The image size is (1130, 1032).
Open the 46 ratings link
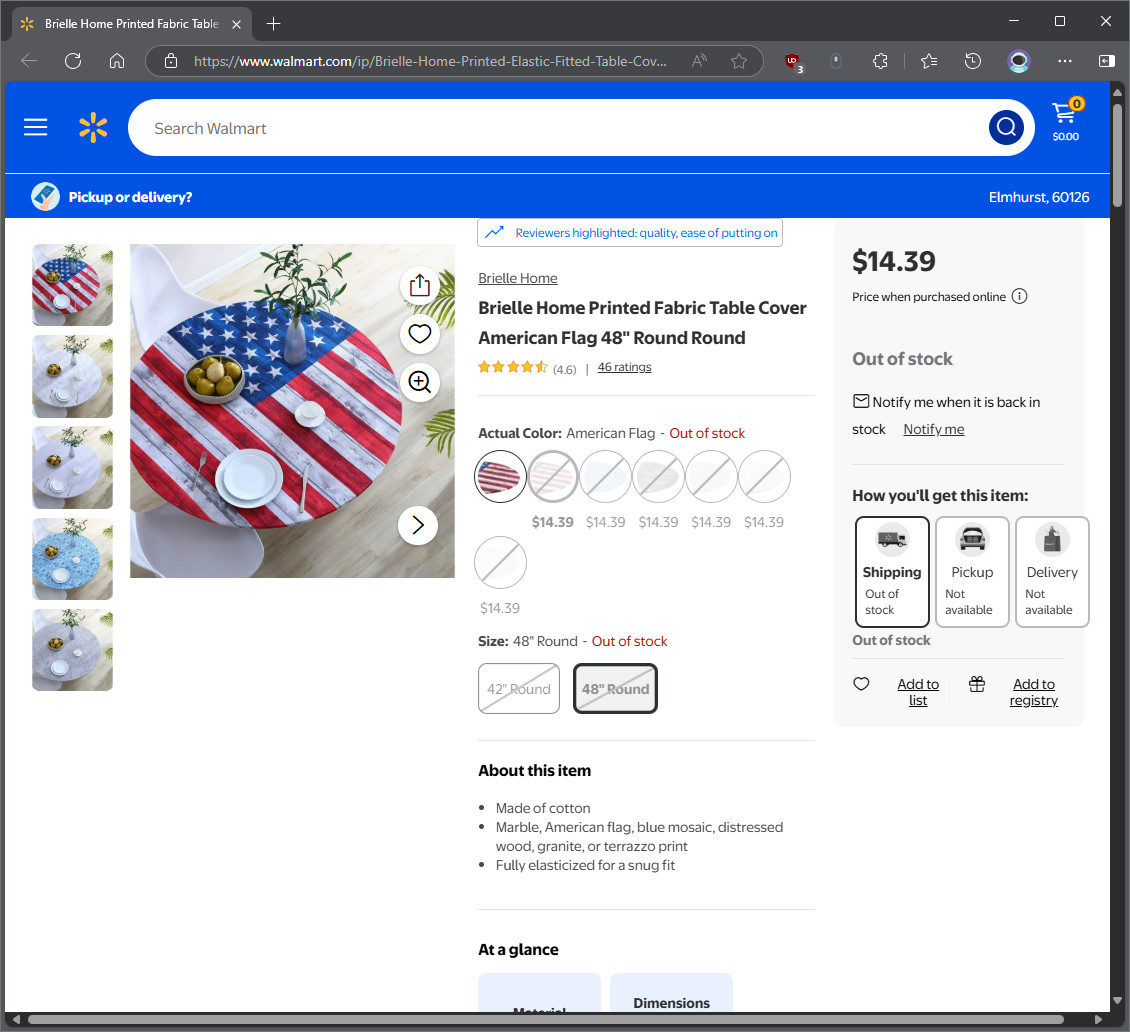coord(624,367)
